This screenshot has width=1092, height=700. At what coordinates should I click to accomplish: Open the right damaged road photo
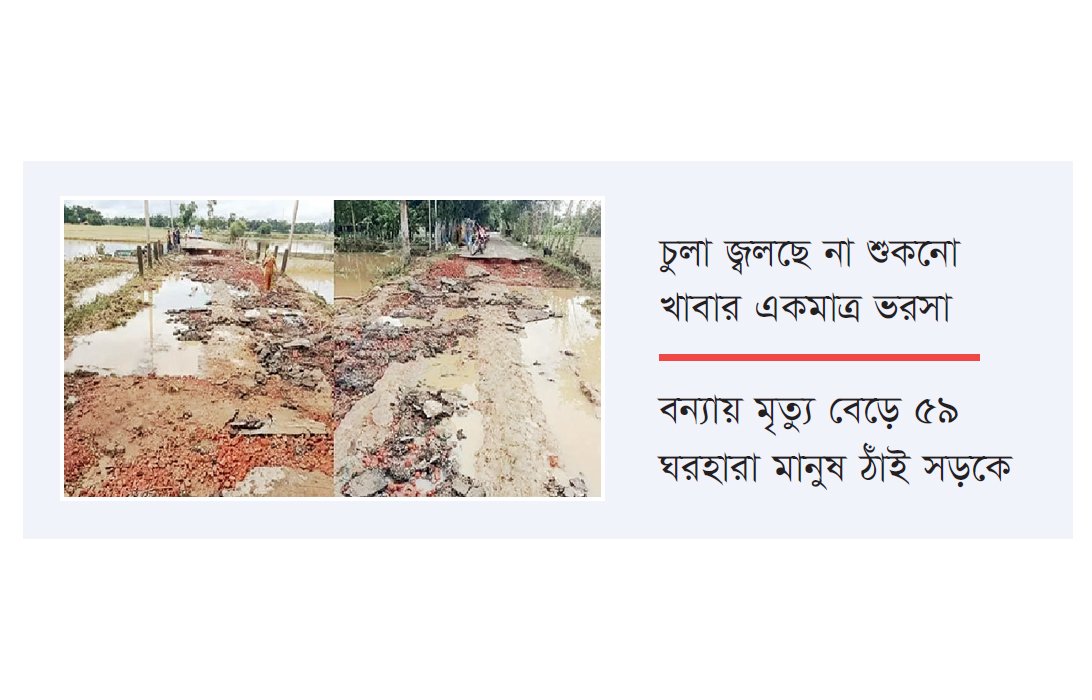coord(467,348)
